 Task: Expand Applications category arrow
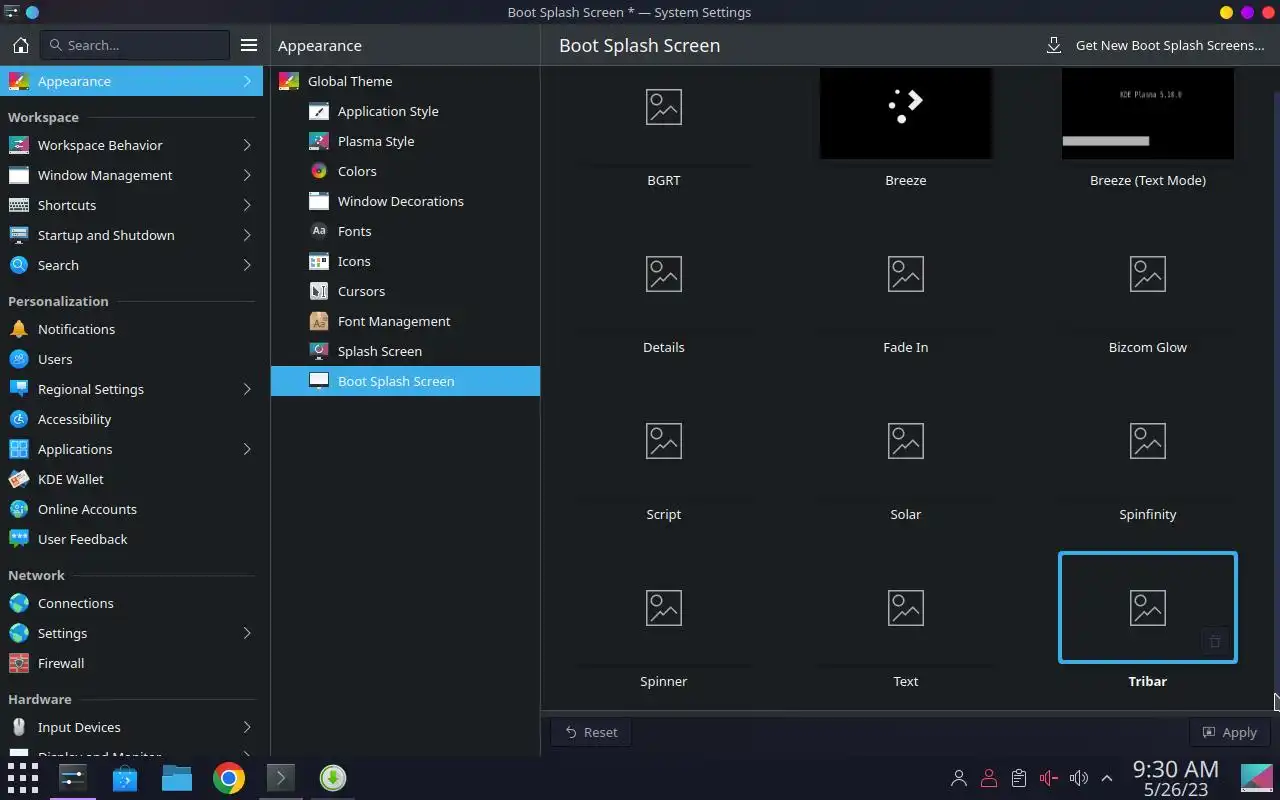[247, 449]
